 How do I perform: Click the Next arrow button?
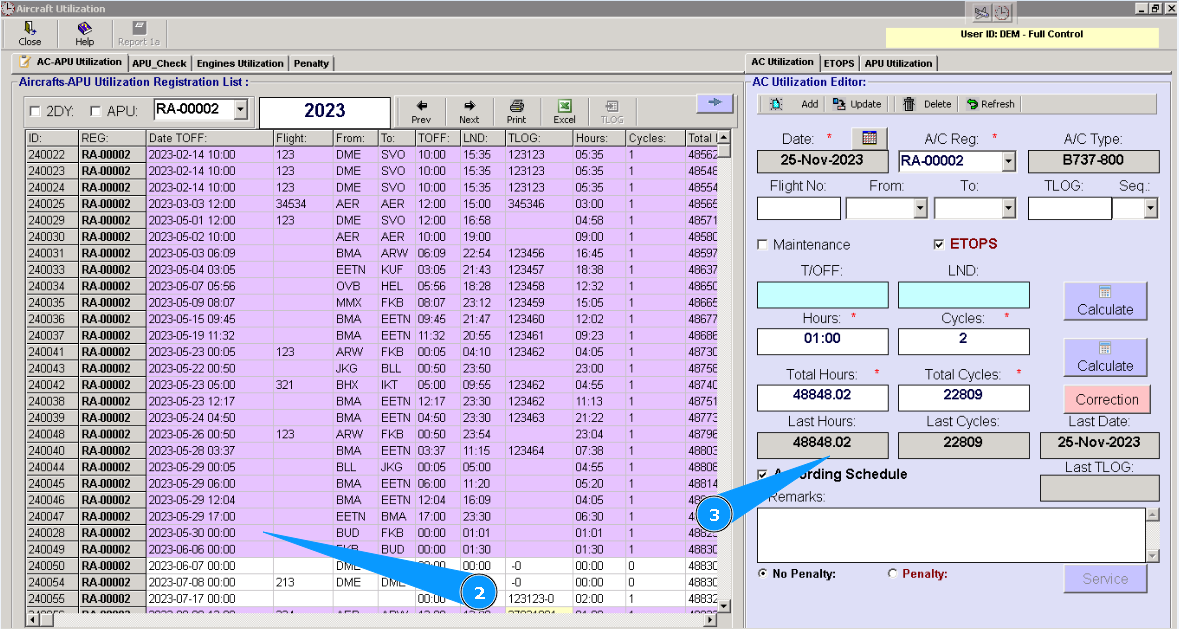(x=469, y=110)
